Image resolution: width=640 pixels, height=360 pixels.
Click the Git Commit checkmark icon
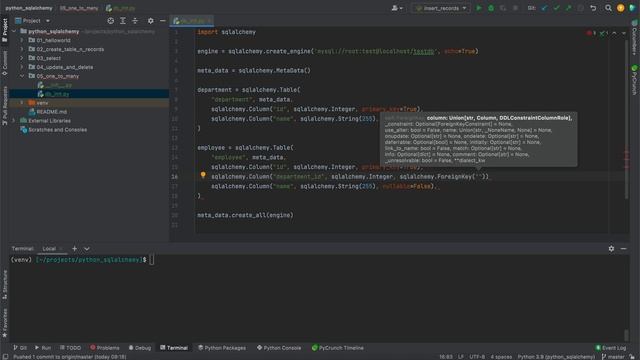coord(556,8)
